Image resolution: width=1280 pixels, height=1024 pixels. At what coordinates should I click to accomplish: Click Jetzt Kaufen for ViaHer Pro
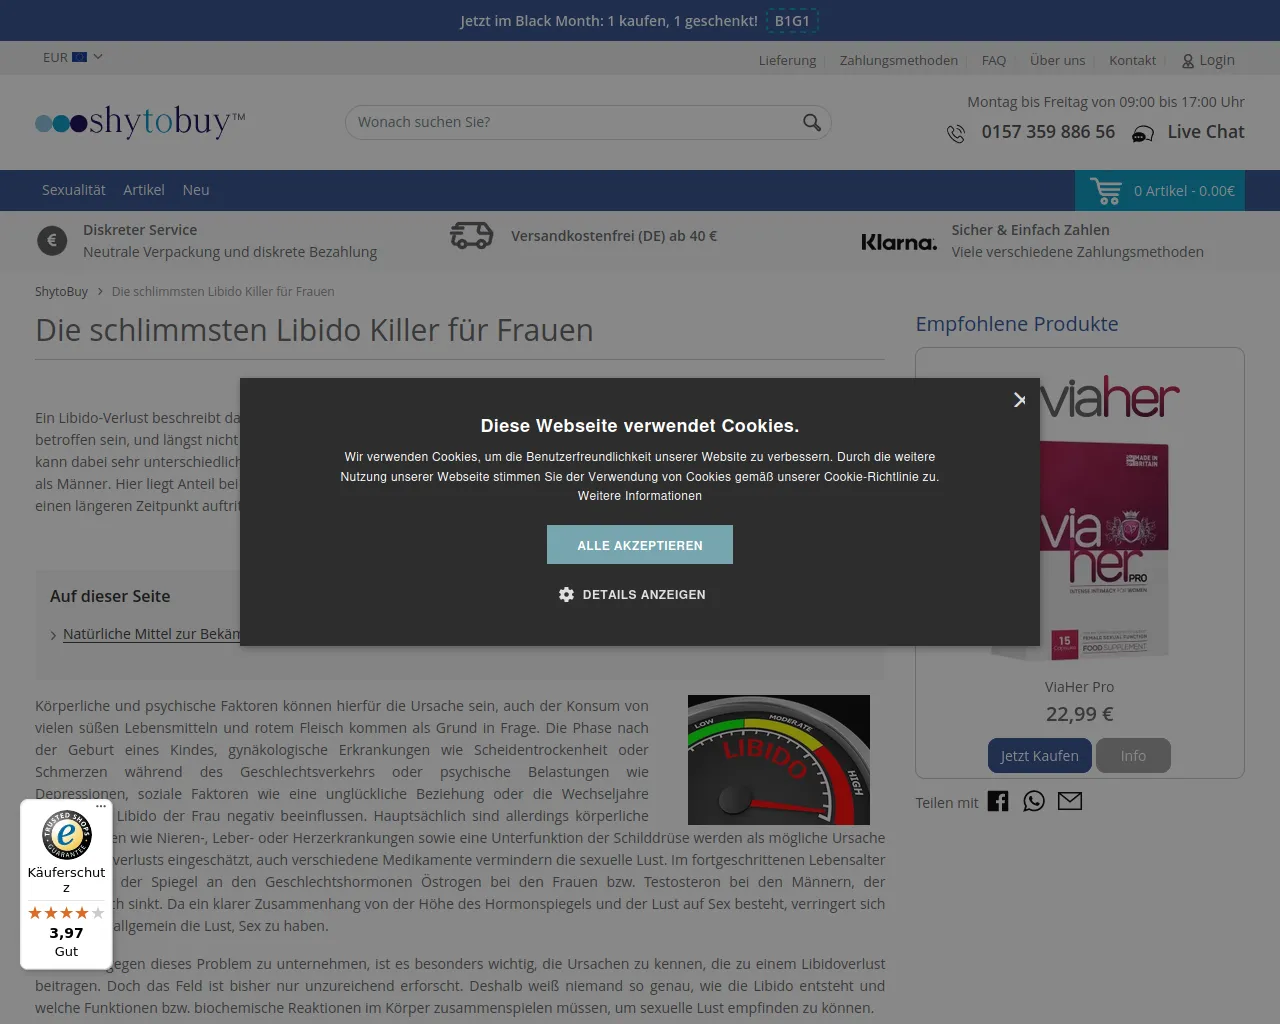(x=1040, y=756)
